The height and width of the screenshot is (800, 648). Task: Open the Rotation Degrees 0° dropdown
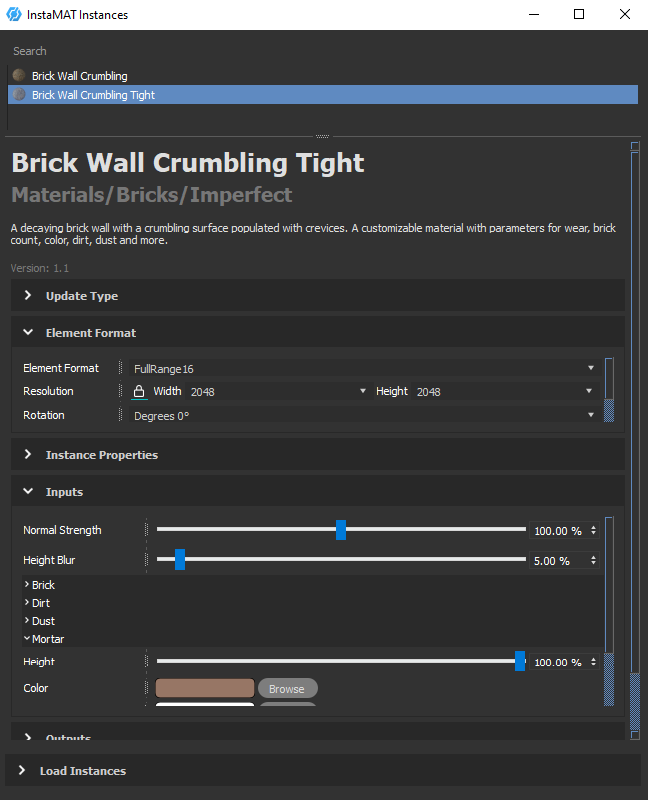(x=363, y=416)
